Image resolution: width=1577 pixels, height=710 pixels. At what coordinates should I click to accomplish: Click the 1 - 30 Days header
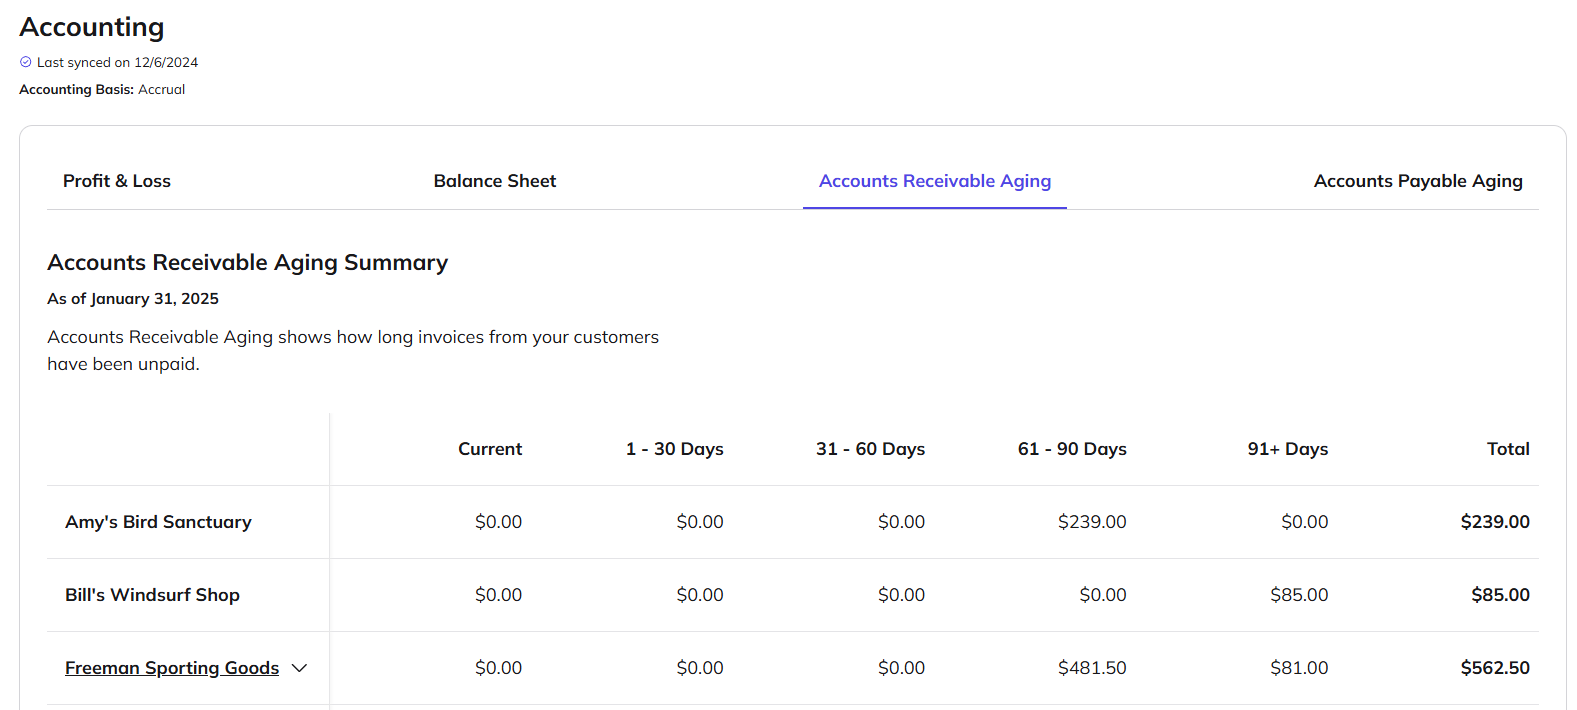click(675, 449)
